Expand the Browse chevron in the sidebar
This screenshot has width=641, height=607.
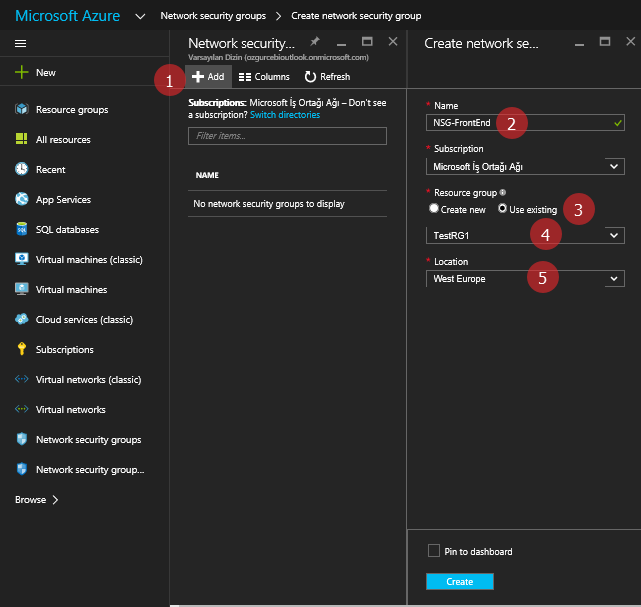(55, 499)
